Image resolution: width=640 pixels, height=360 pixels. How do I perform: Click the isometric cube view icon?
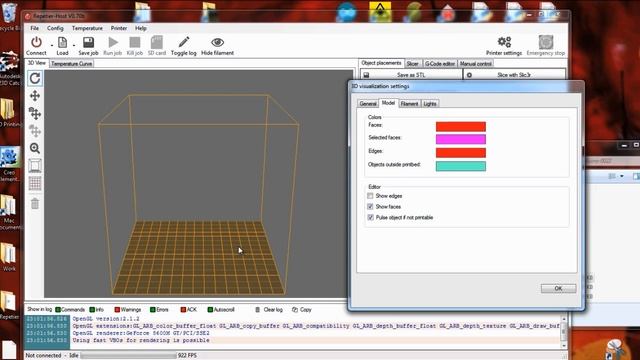[x=35, y=166]
